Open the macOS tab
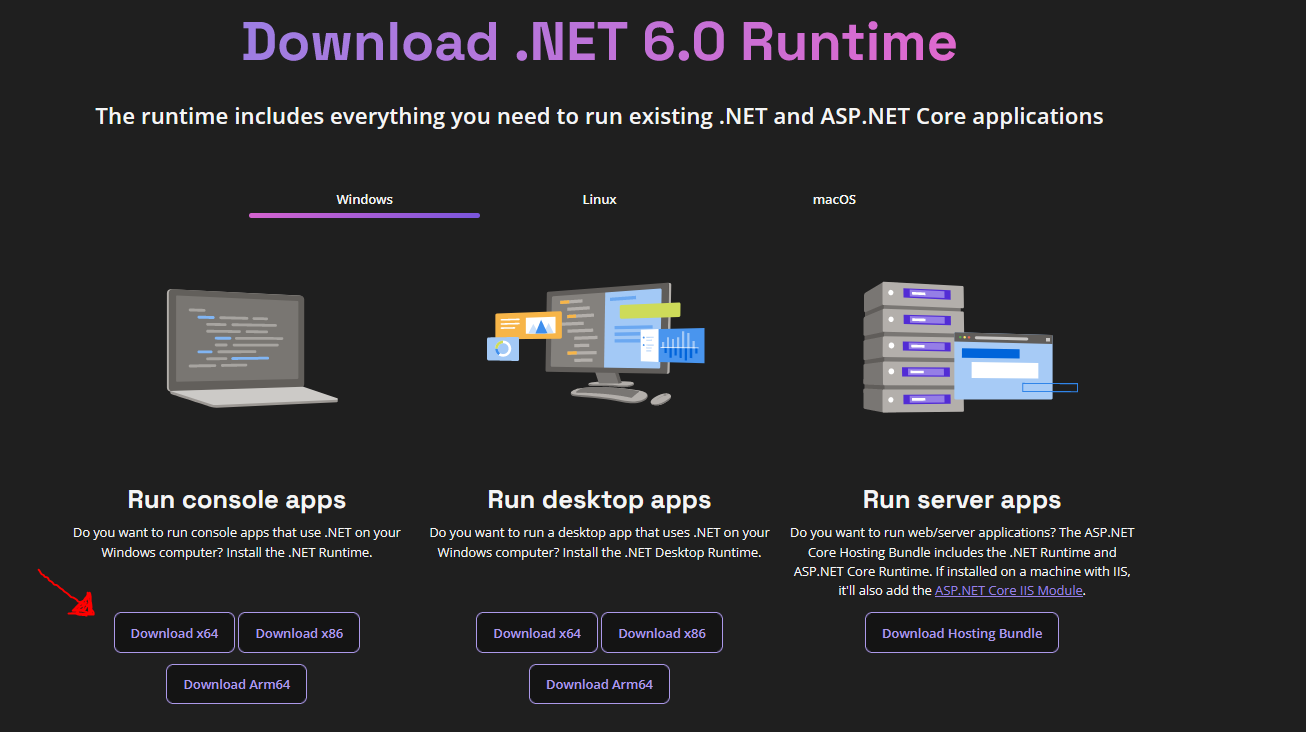 click(x=834, y=200)
